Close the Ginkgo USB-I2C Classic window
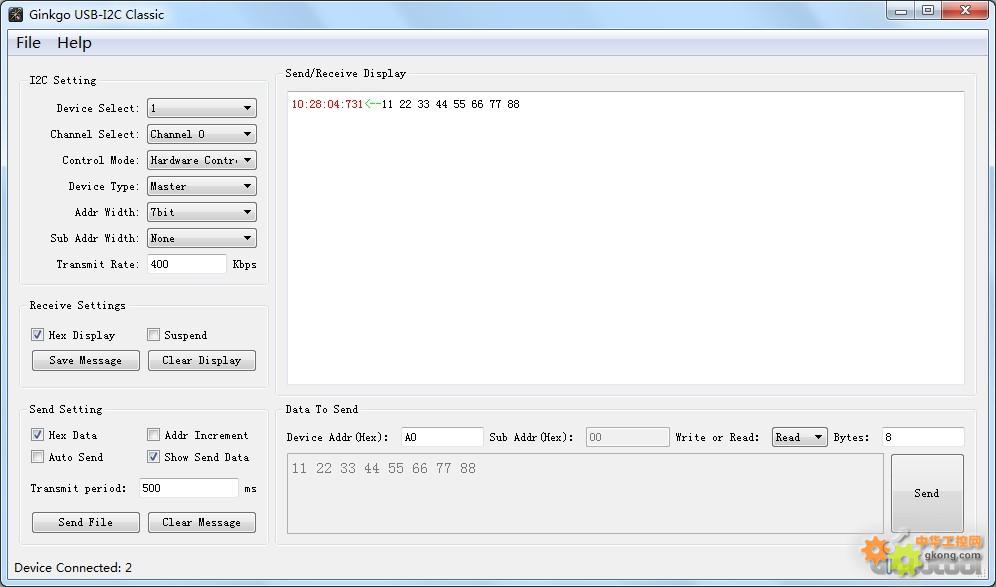Screen dimensions: 996x587 (966, 11)
